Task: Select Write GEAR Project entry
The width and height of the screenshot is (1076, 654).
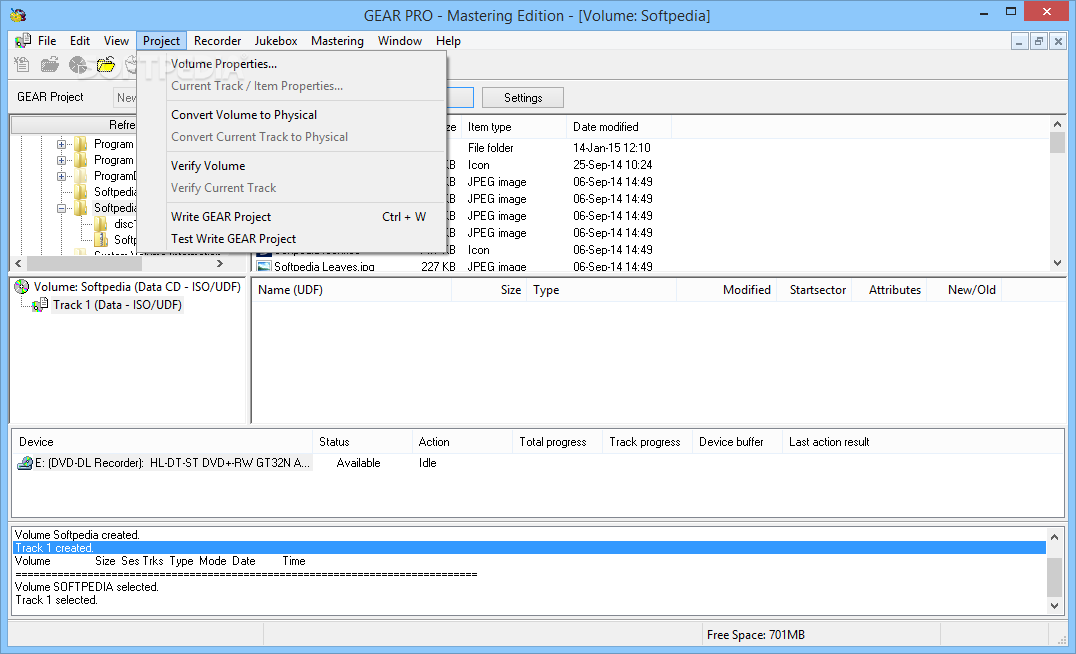Action: tap(292, 216)
